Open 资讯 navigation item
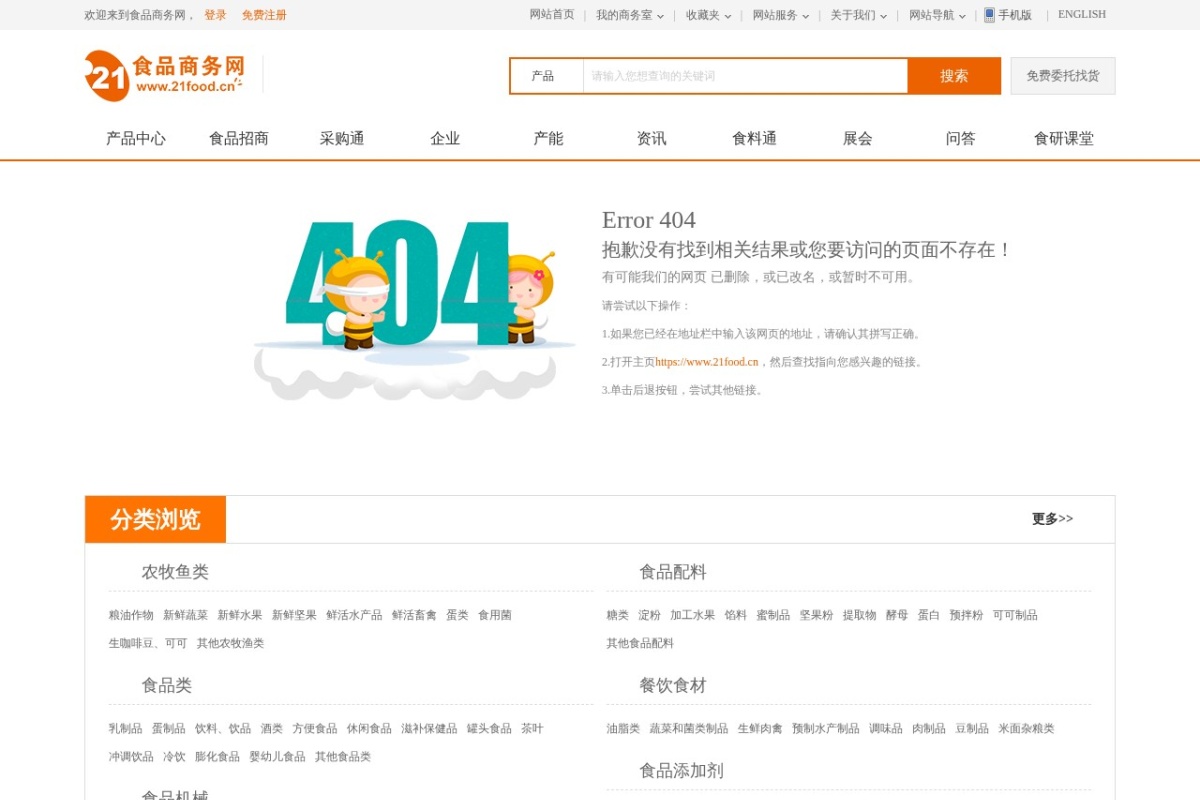The image size is (1200, 800). tap(651, 139)
